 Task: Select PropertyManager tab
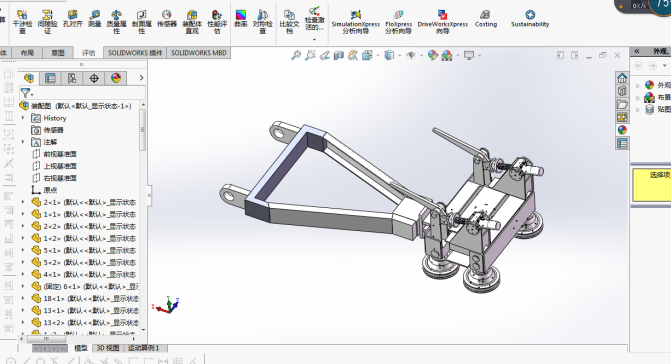click(50, 78)
